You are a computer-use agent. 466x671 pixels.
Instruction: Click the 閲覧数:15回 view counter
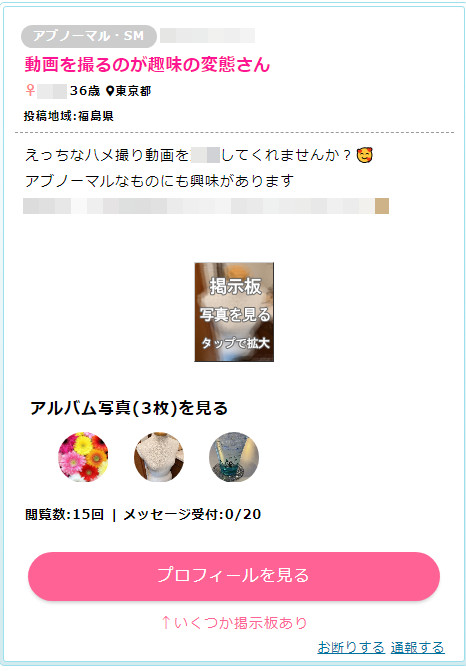(x=65, y=514)
